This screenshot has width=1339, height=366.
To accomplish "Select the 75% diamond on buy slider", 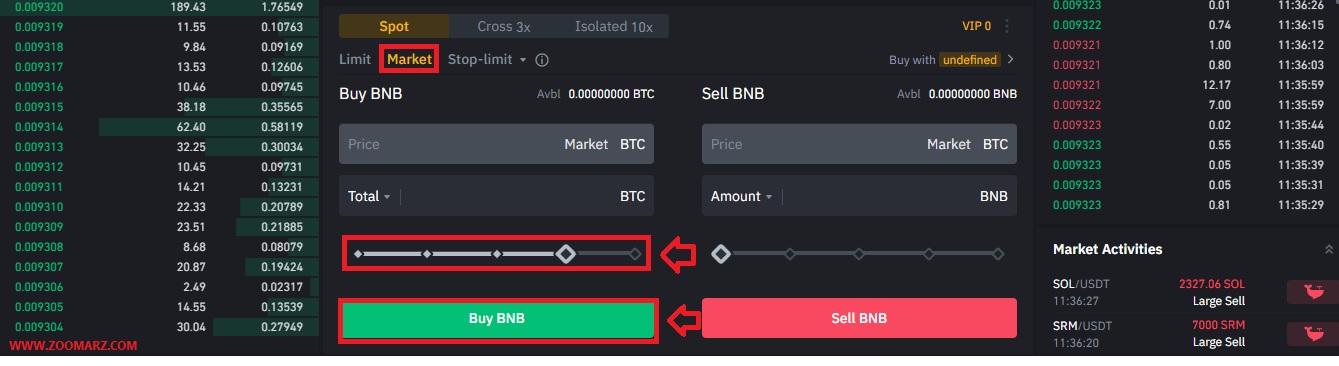I will [x=565, y=254].
